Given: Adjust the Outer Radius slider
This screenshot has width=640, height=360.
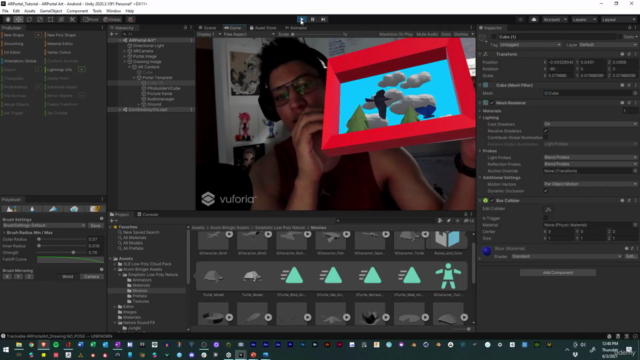Looking at the screenshot, I should coord(62,239).
